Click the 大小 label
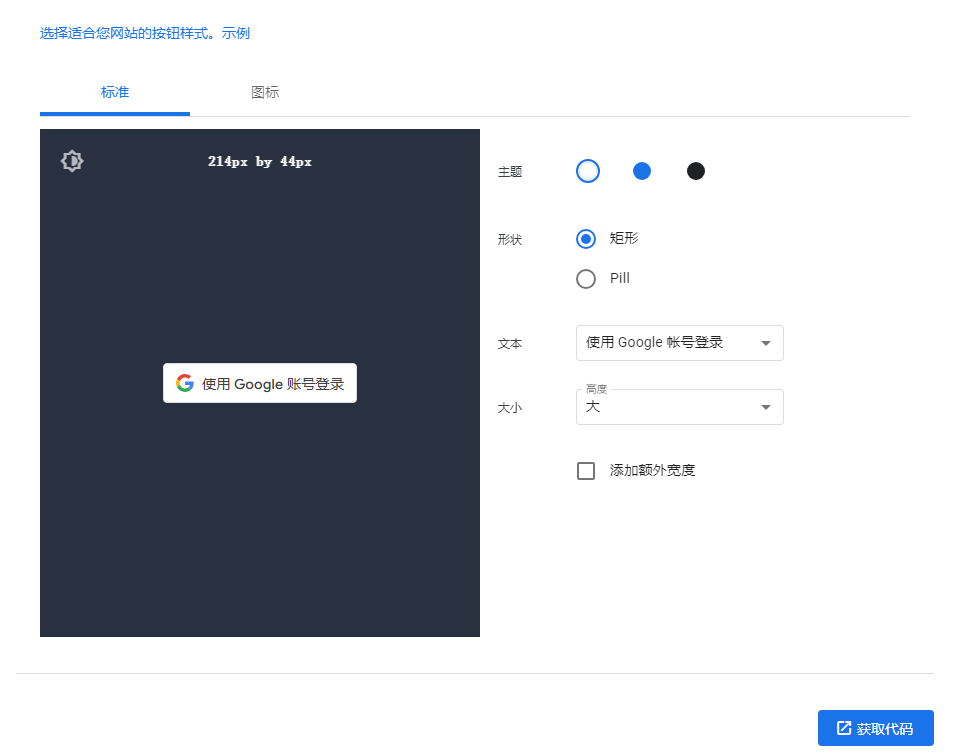958x754 pixels. (x=510, y=408)
